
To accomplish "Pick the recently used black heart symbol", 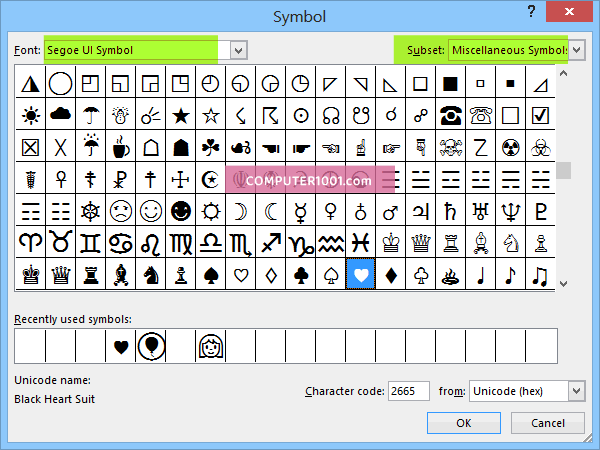I will pyautogui.click(x=121, y=347).
